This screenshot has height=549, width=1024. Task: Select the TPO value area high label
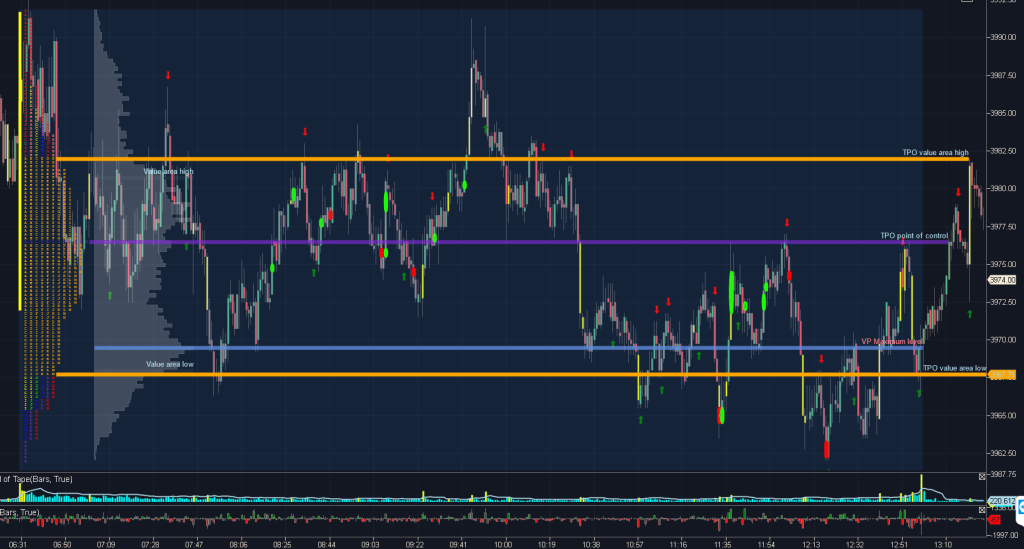pos(935,153)
